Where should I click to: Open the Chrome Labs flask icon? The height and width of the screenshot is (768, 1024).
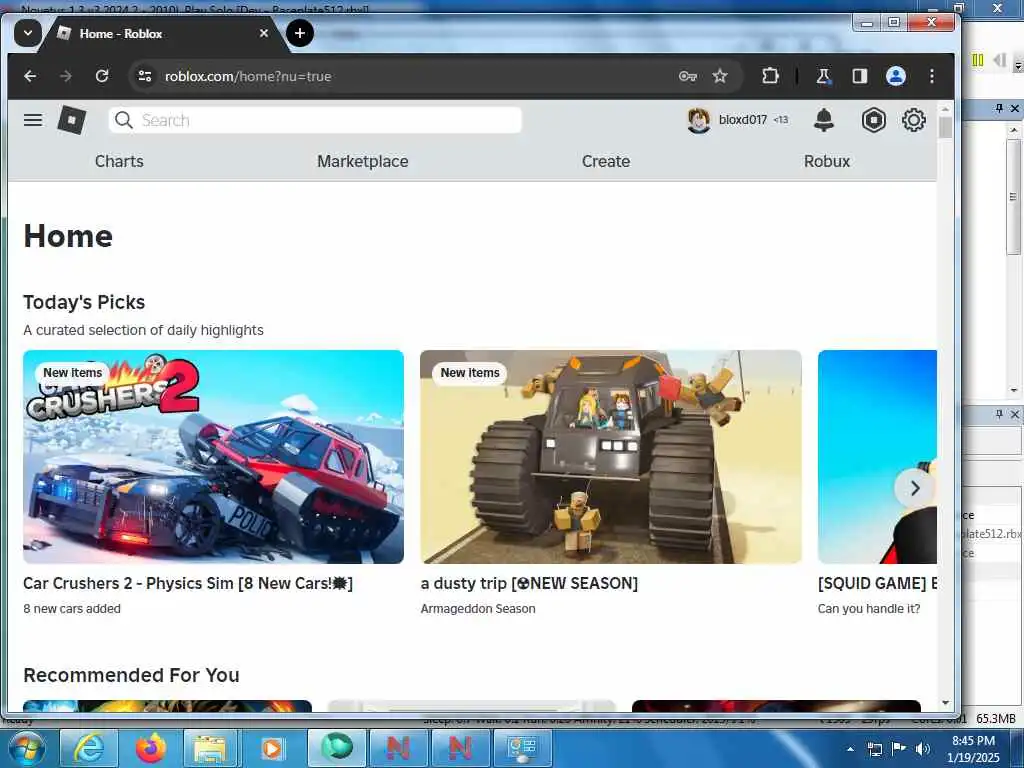point(824,76)
